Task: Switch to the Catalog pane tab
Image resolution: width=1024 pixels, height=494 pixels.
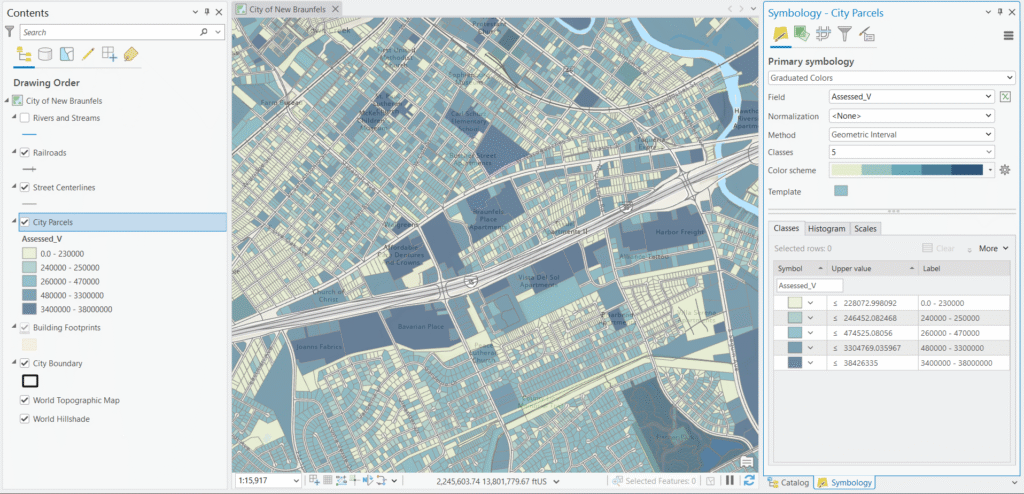Action: click(x=789, y=482)
